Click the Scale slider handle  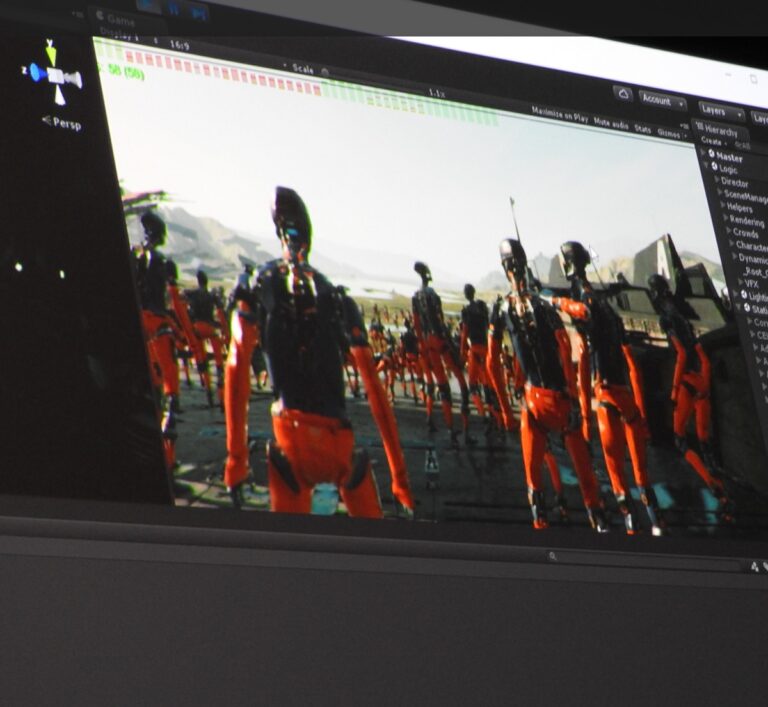[x=324, y=72]
